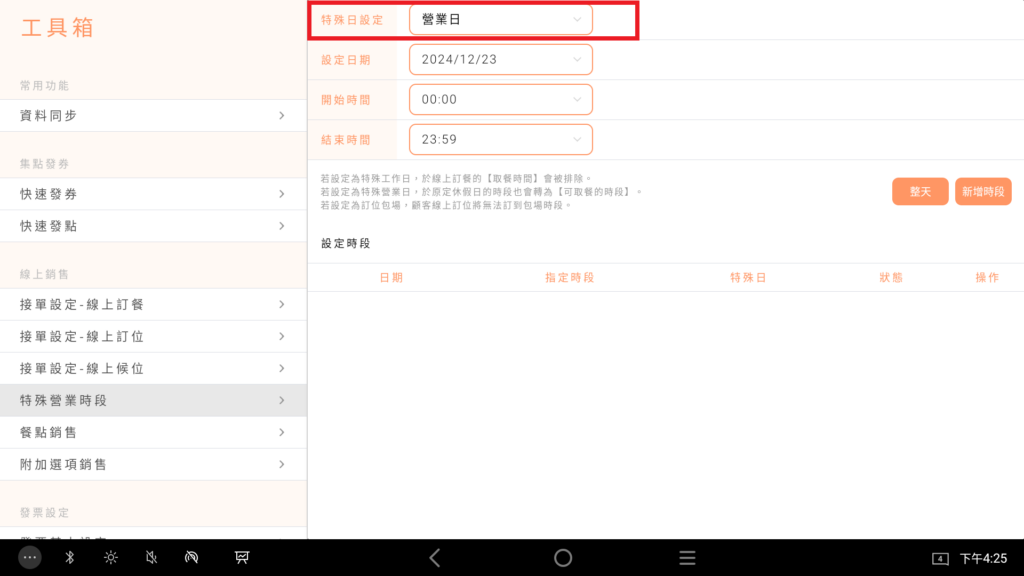Open the recent apps menu icon

coord(687,558)
